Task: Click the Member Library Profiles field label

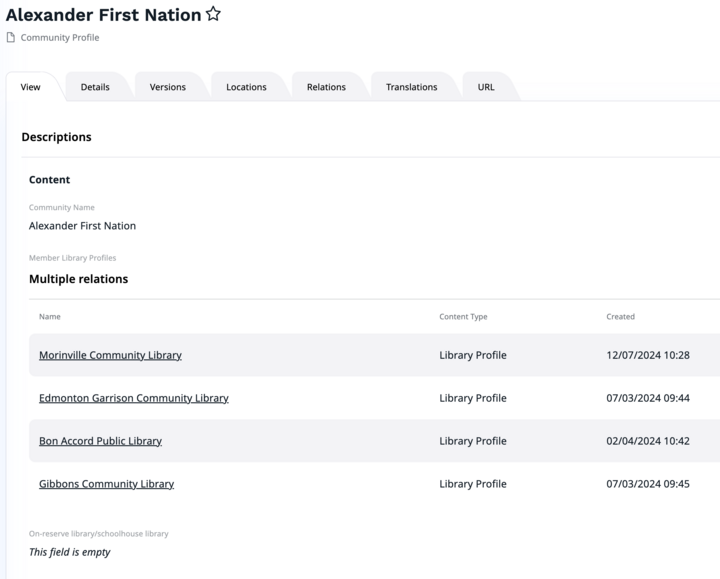Action: click(x=73, y=258)
